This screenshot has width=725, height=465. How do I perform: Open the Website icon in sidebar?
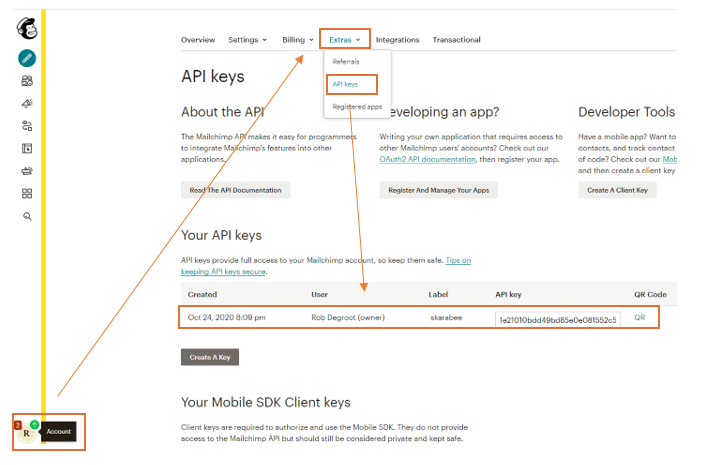point(27,148)
